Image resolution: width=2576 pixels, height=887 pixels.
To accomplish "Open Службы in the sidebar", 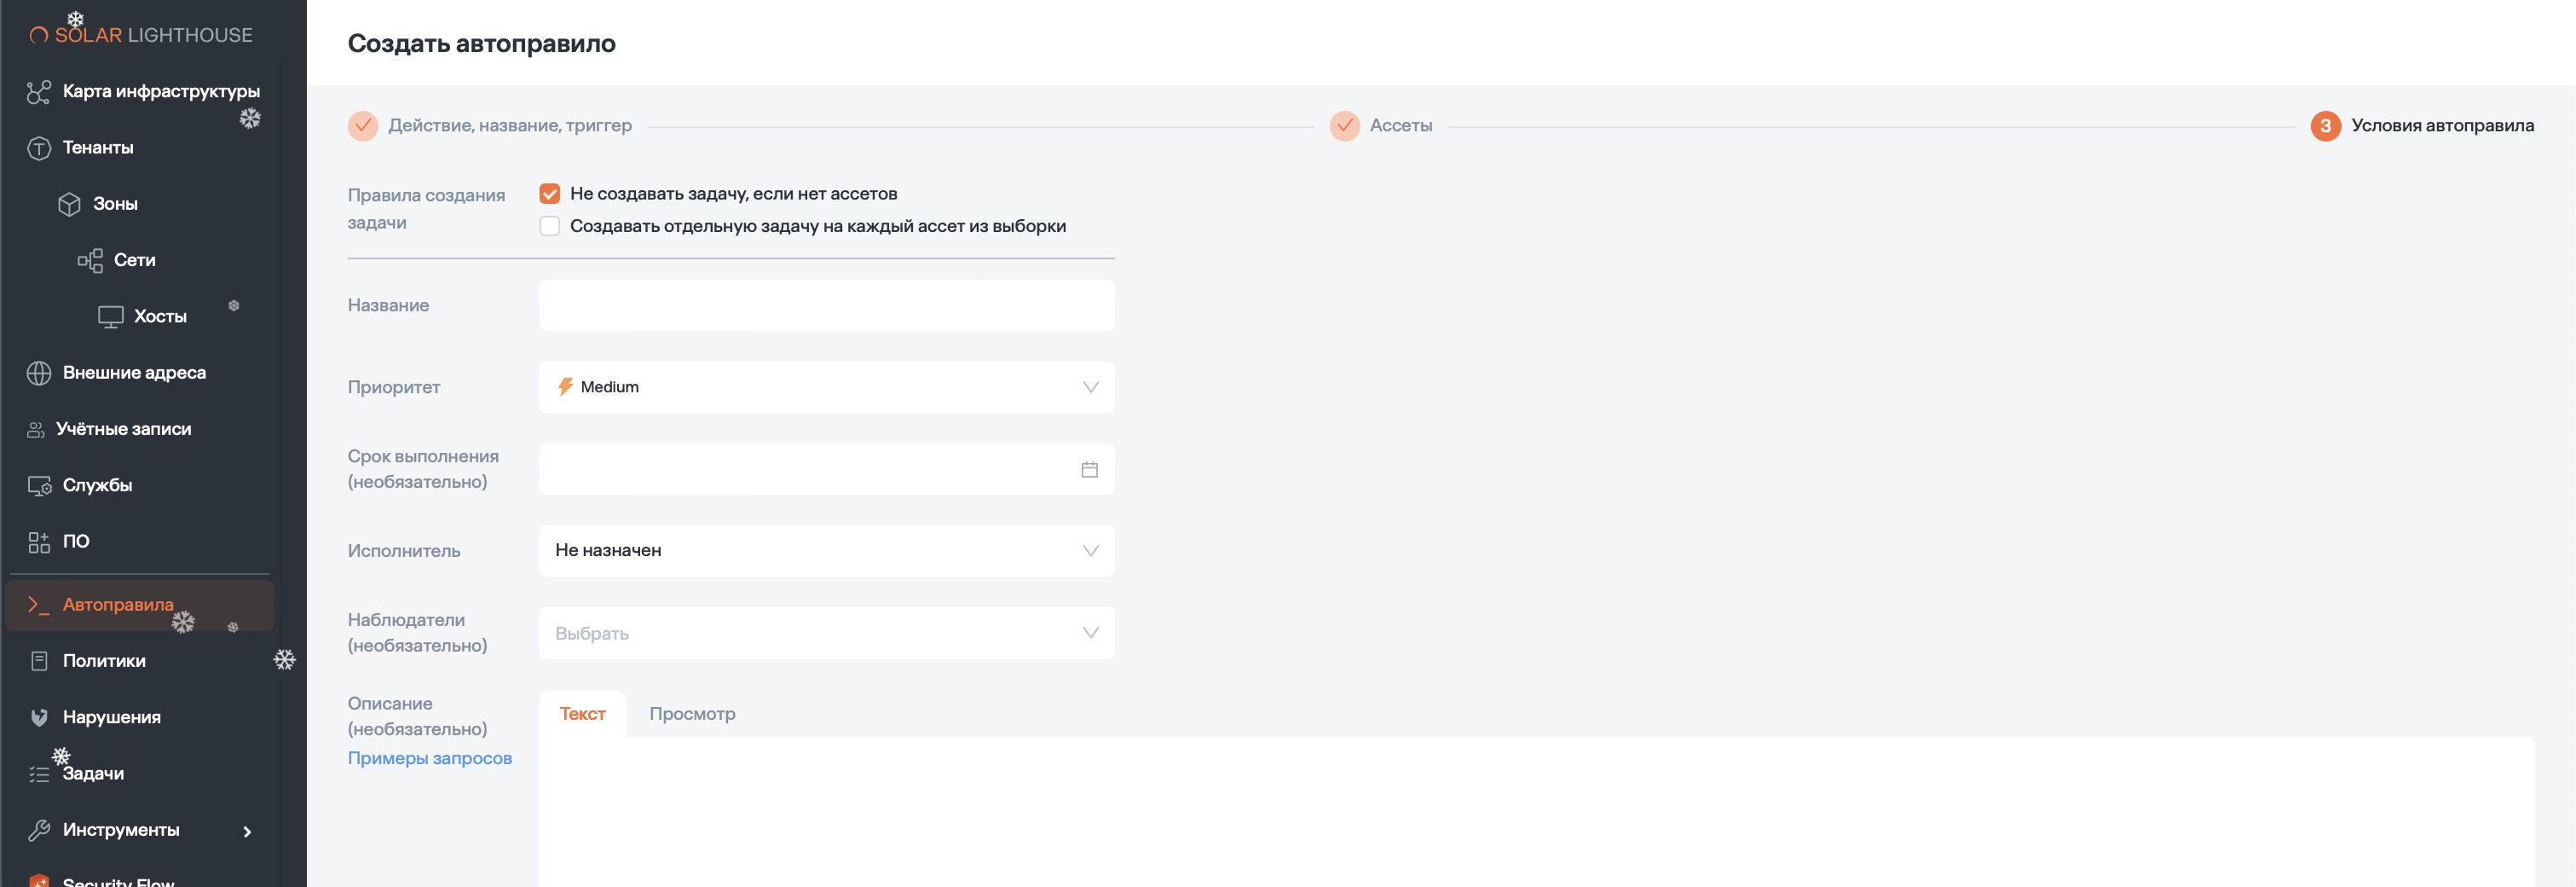I will 97,485.
